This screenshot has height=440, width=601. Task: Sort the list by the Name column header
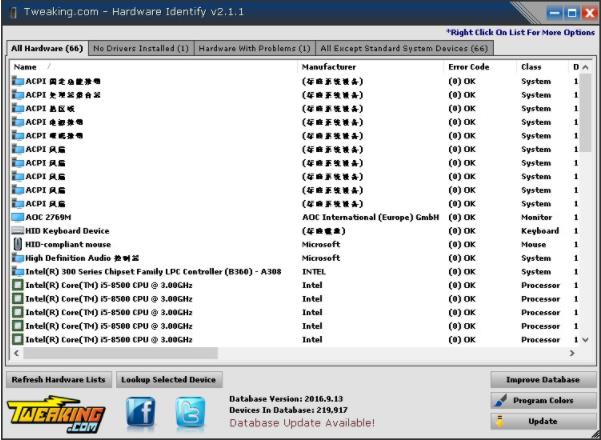point(150,67)
